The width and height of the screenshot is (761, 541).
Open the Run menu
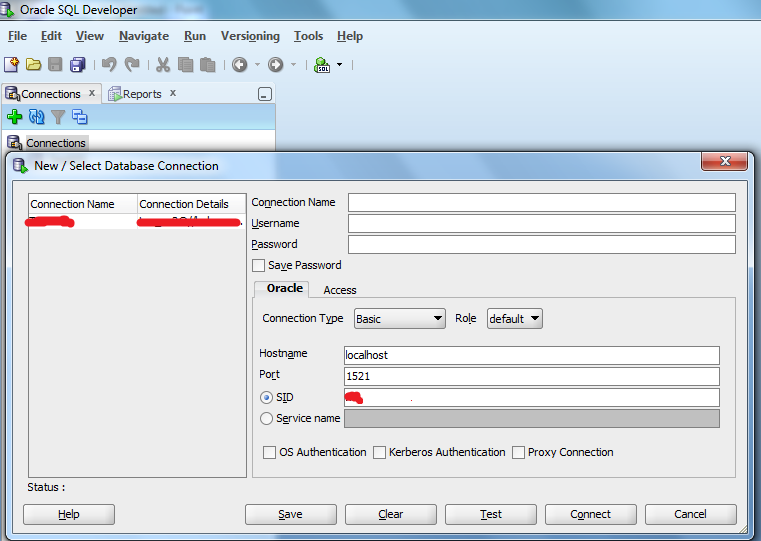[195, 36]
